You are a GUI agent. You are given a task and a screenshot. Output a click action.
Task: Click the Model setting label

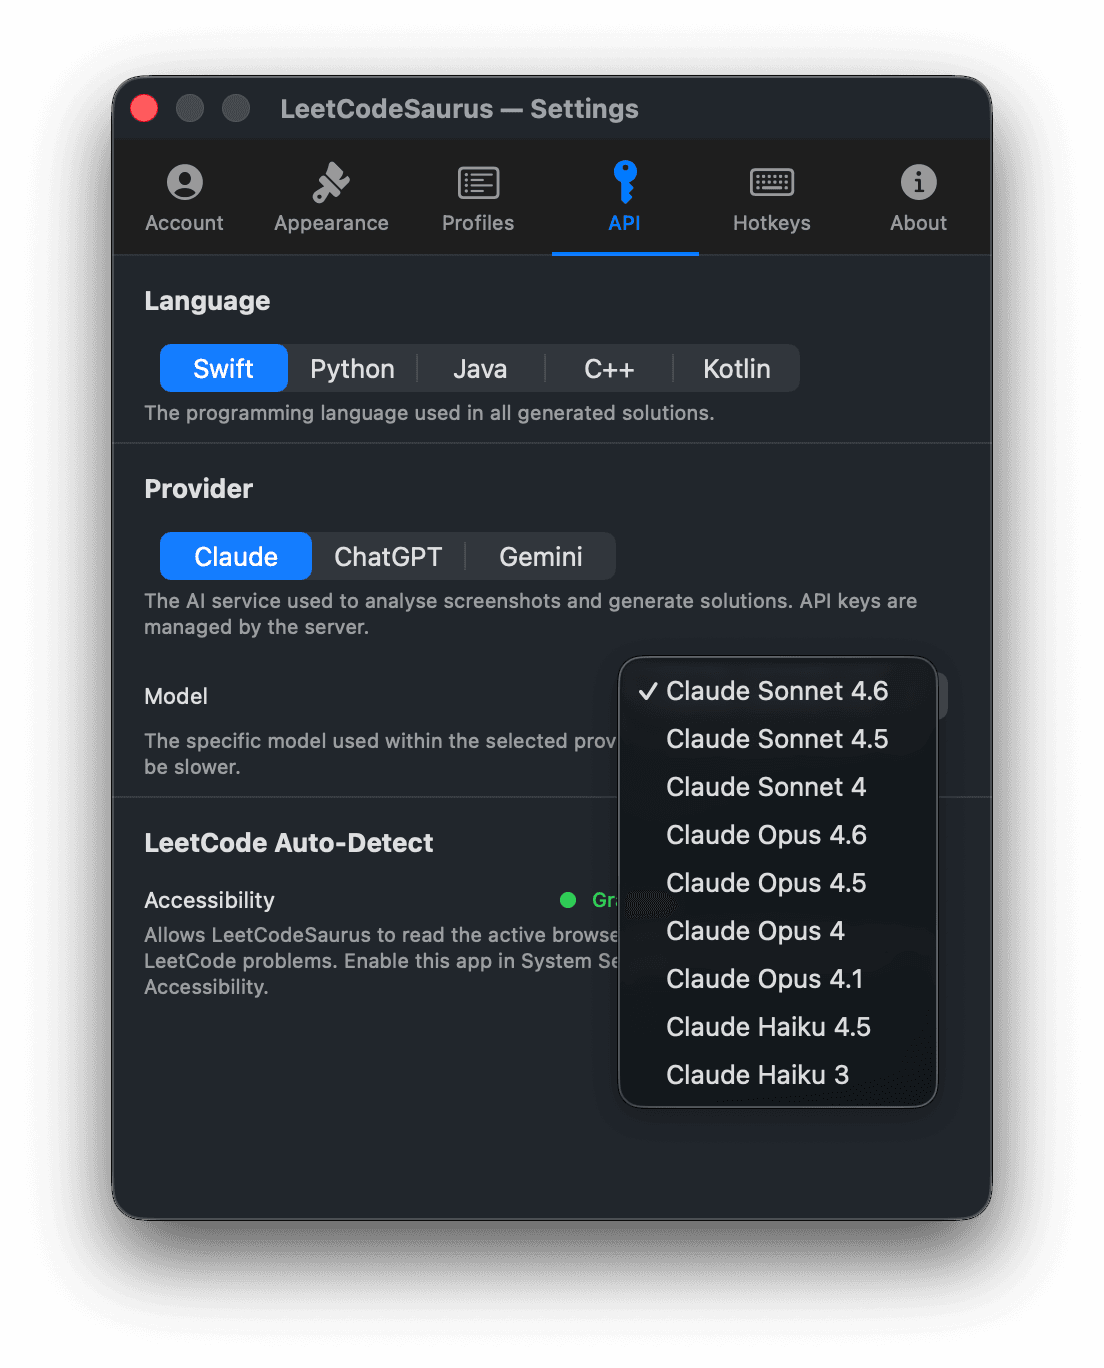pyautogui.click(x=176, y=696)
